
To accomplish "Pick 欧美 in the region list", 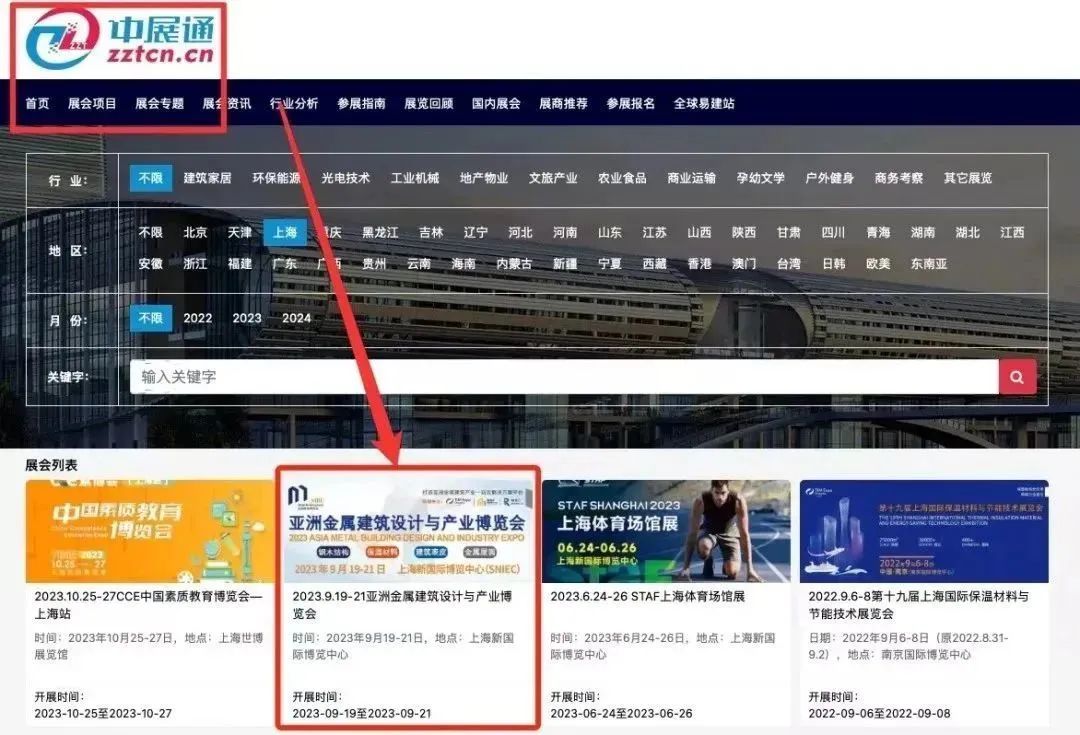I will [878, 263].
